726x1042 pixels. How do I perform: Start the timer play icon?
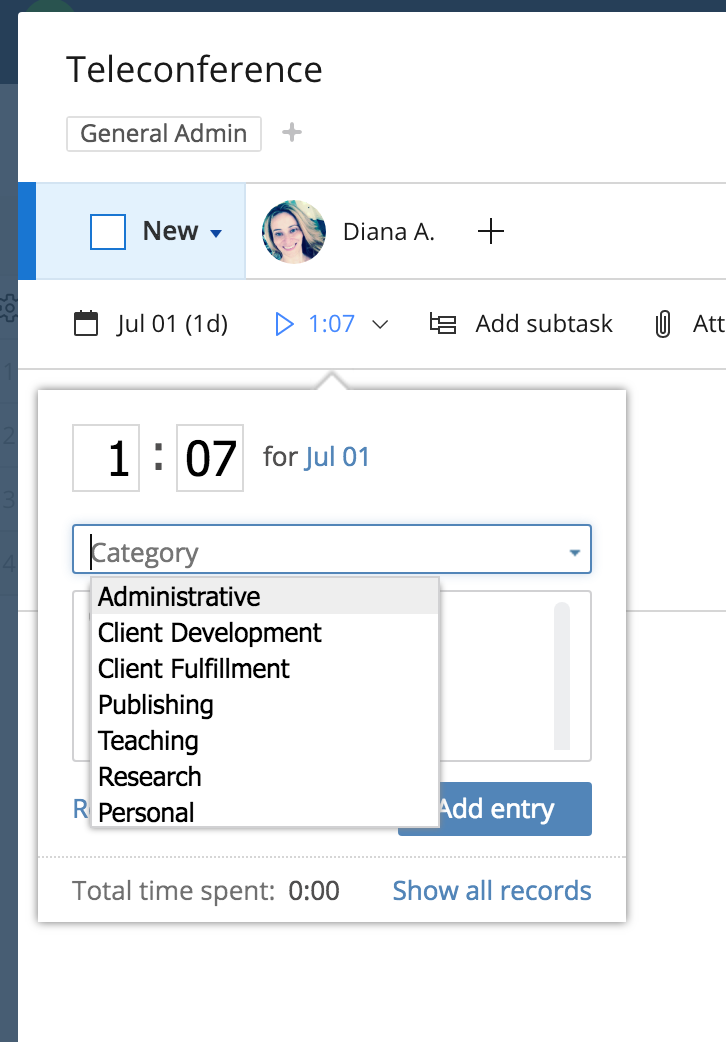pyautogui.click(x=284, y=323)
